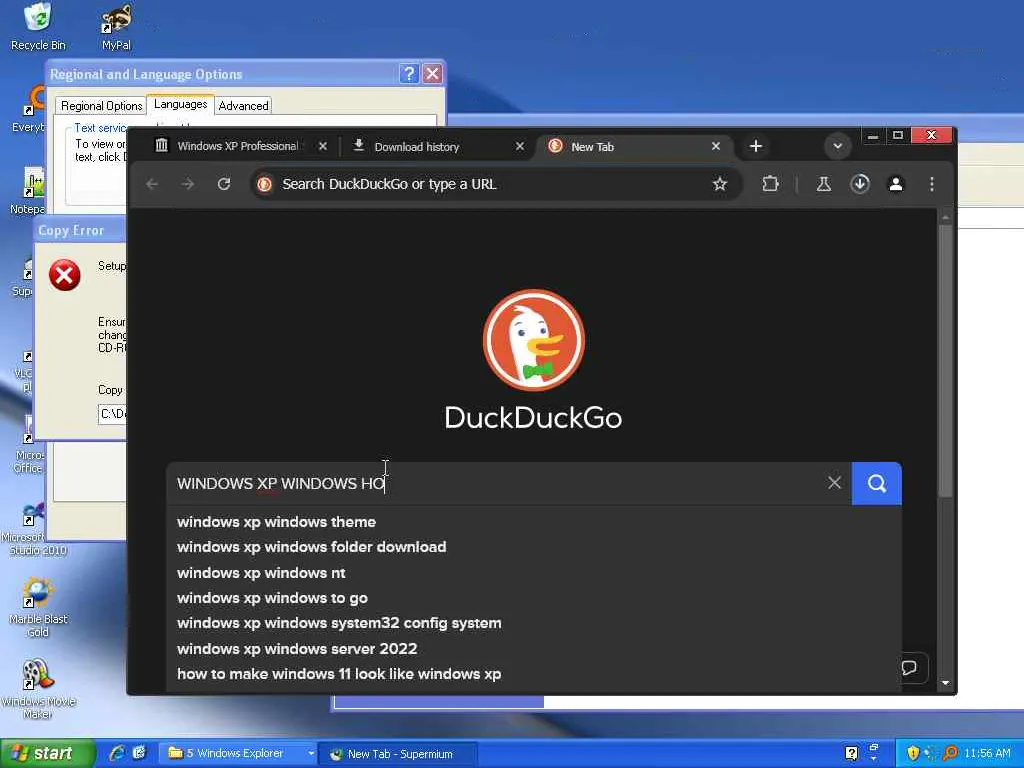Open the Extensions puzzle icon
This screenshot has width=1024, height=768.
pos(771,184)
